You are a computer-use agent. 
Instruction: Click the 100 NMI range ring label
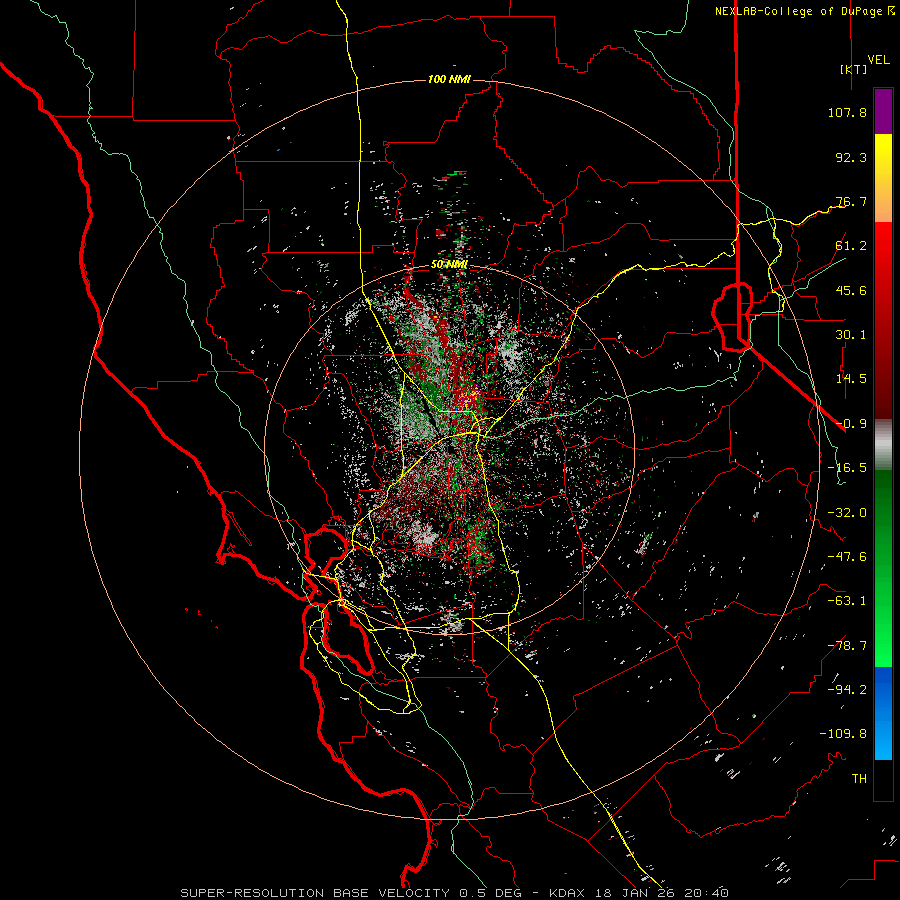tap(449, 79)
